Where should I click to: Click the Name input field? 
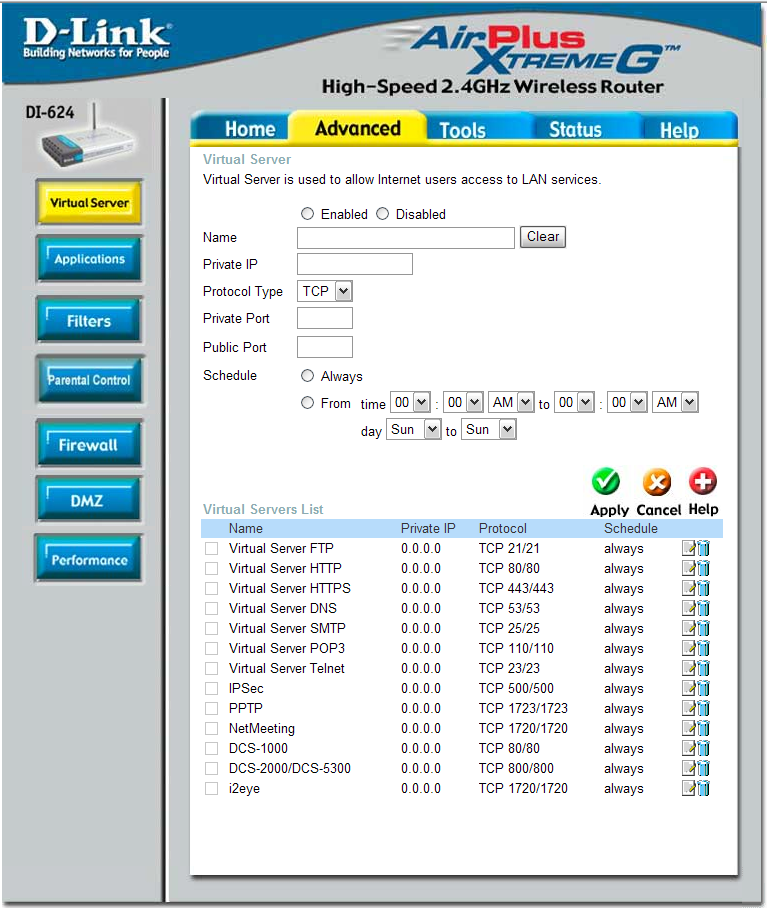[x=406, y=237]
